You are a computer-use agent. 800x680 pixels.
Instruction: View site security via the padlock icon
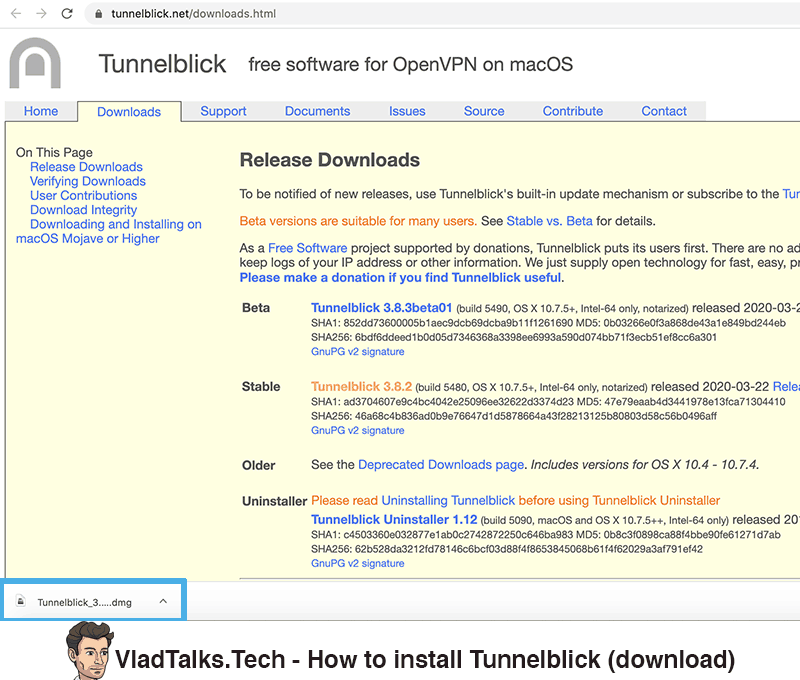point(98,14)
